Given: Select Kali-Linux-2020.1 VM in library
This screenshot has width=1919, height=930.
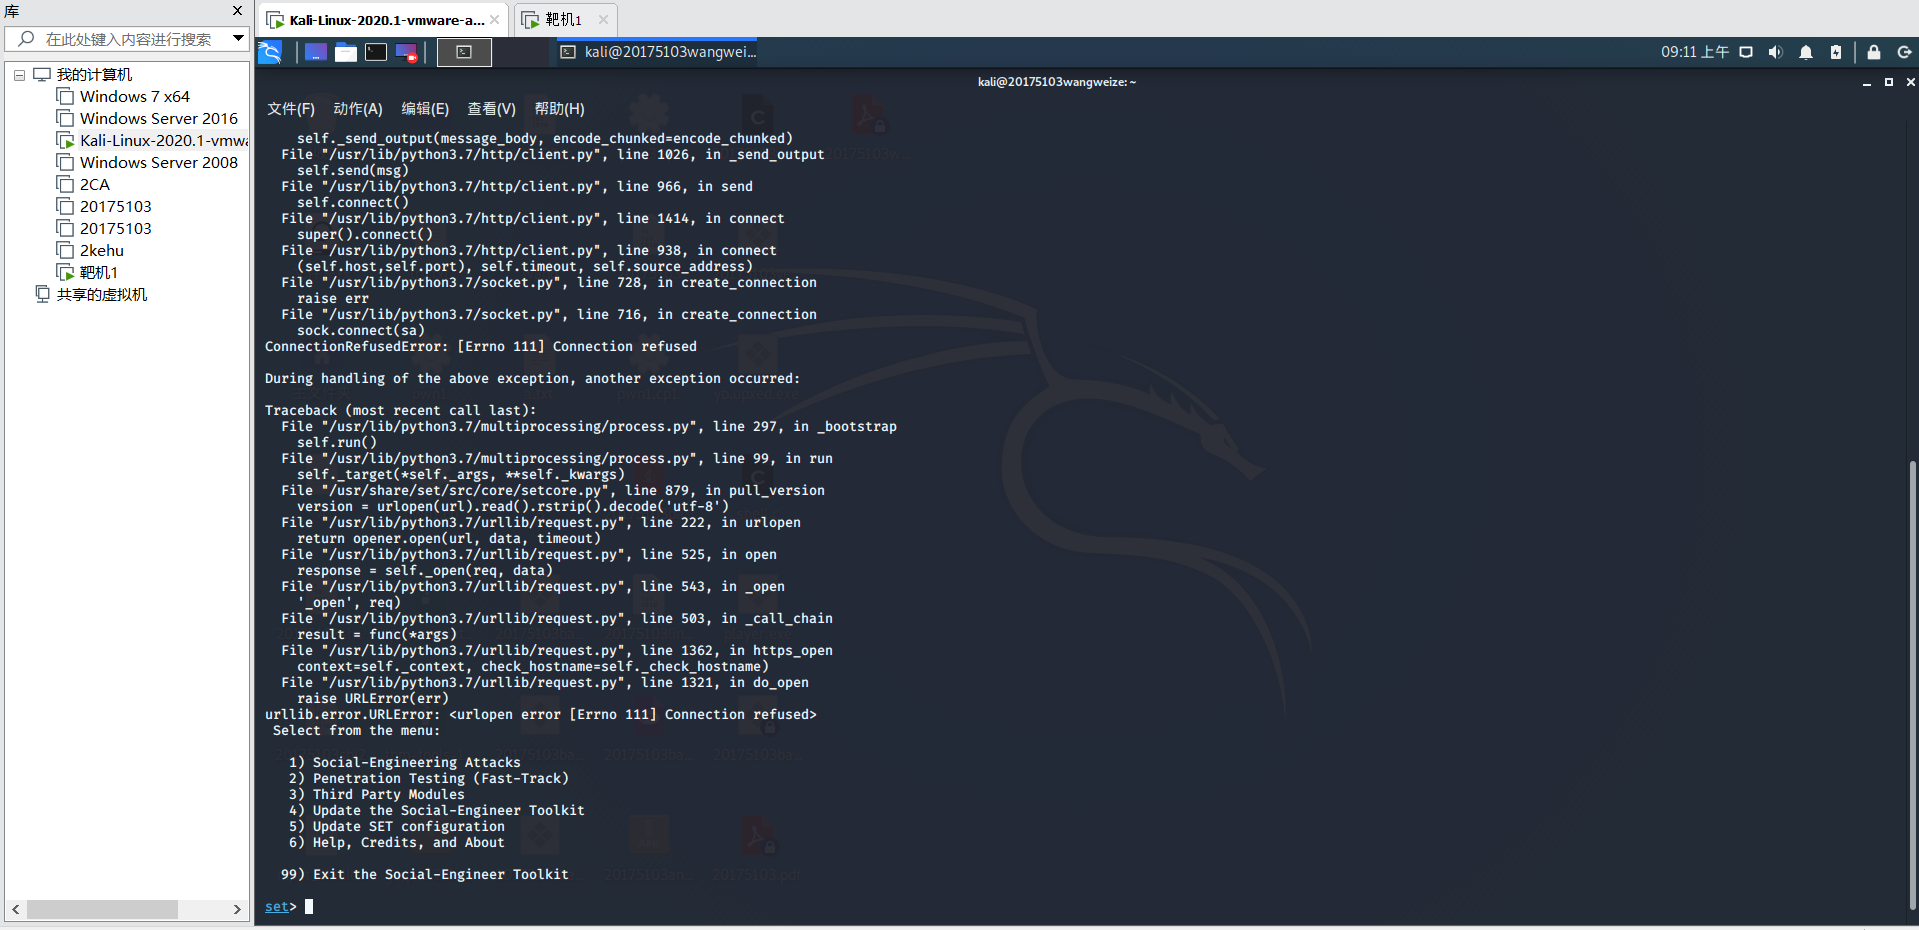Looking at the screenshot, I should pyautogui.click(x=163, y=141).
